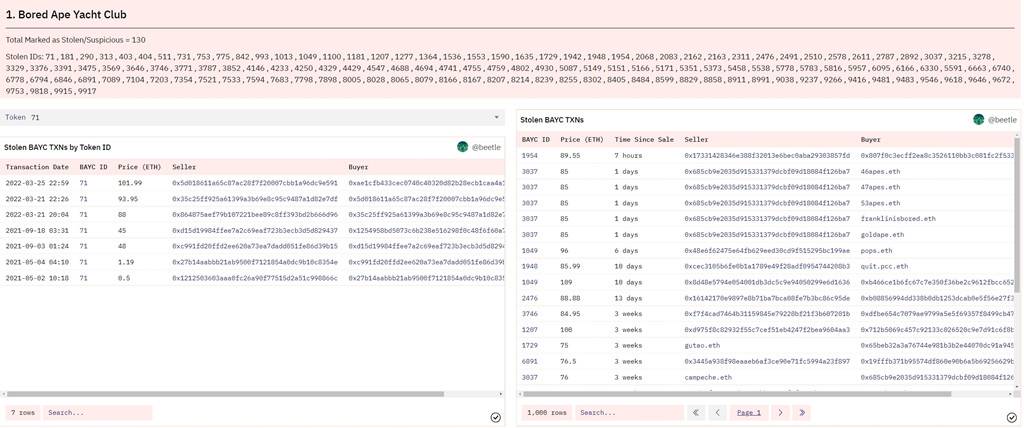This screenshot has width=1024, height=428.
Task: Click the 2022-03-21 22:26 transaction date
Action: [x=37, y=199]
